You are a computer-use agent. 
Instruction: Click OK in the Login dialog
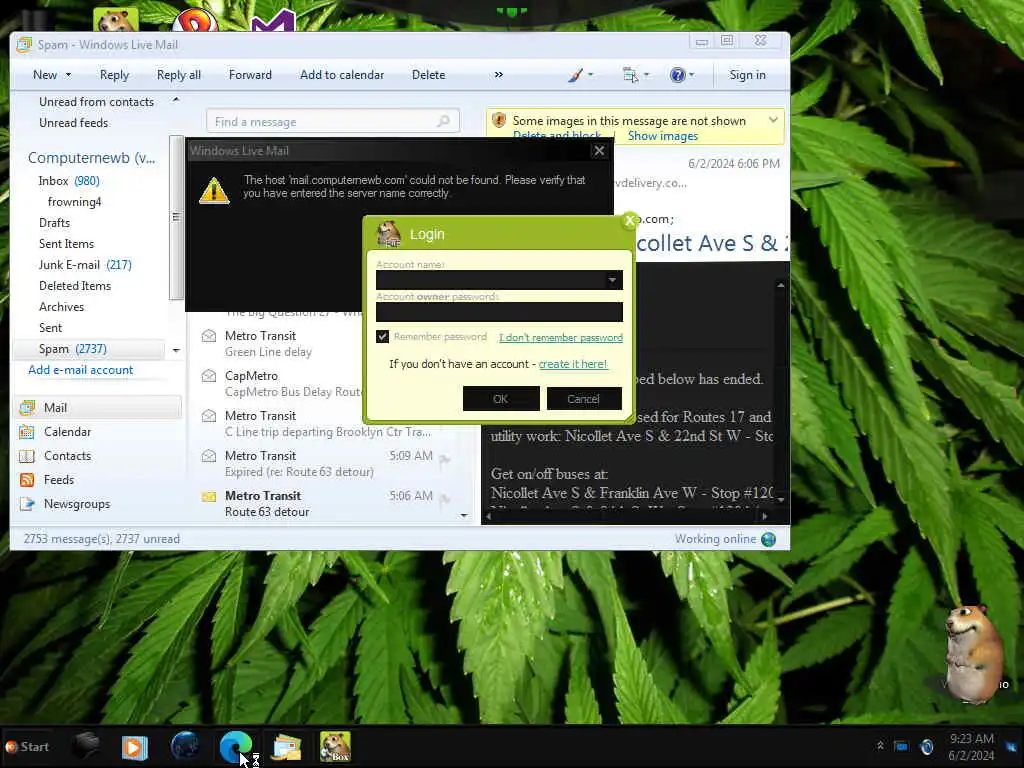501,398
